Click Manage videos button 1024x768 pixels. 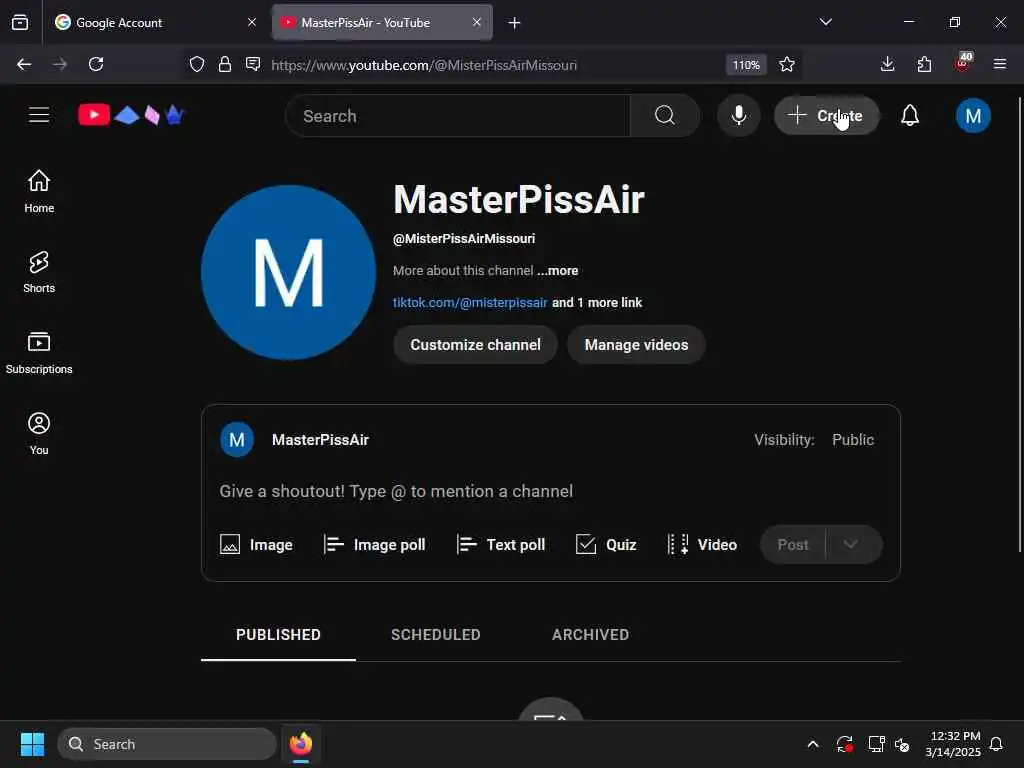coord(636,344)
